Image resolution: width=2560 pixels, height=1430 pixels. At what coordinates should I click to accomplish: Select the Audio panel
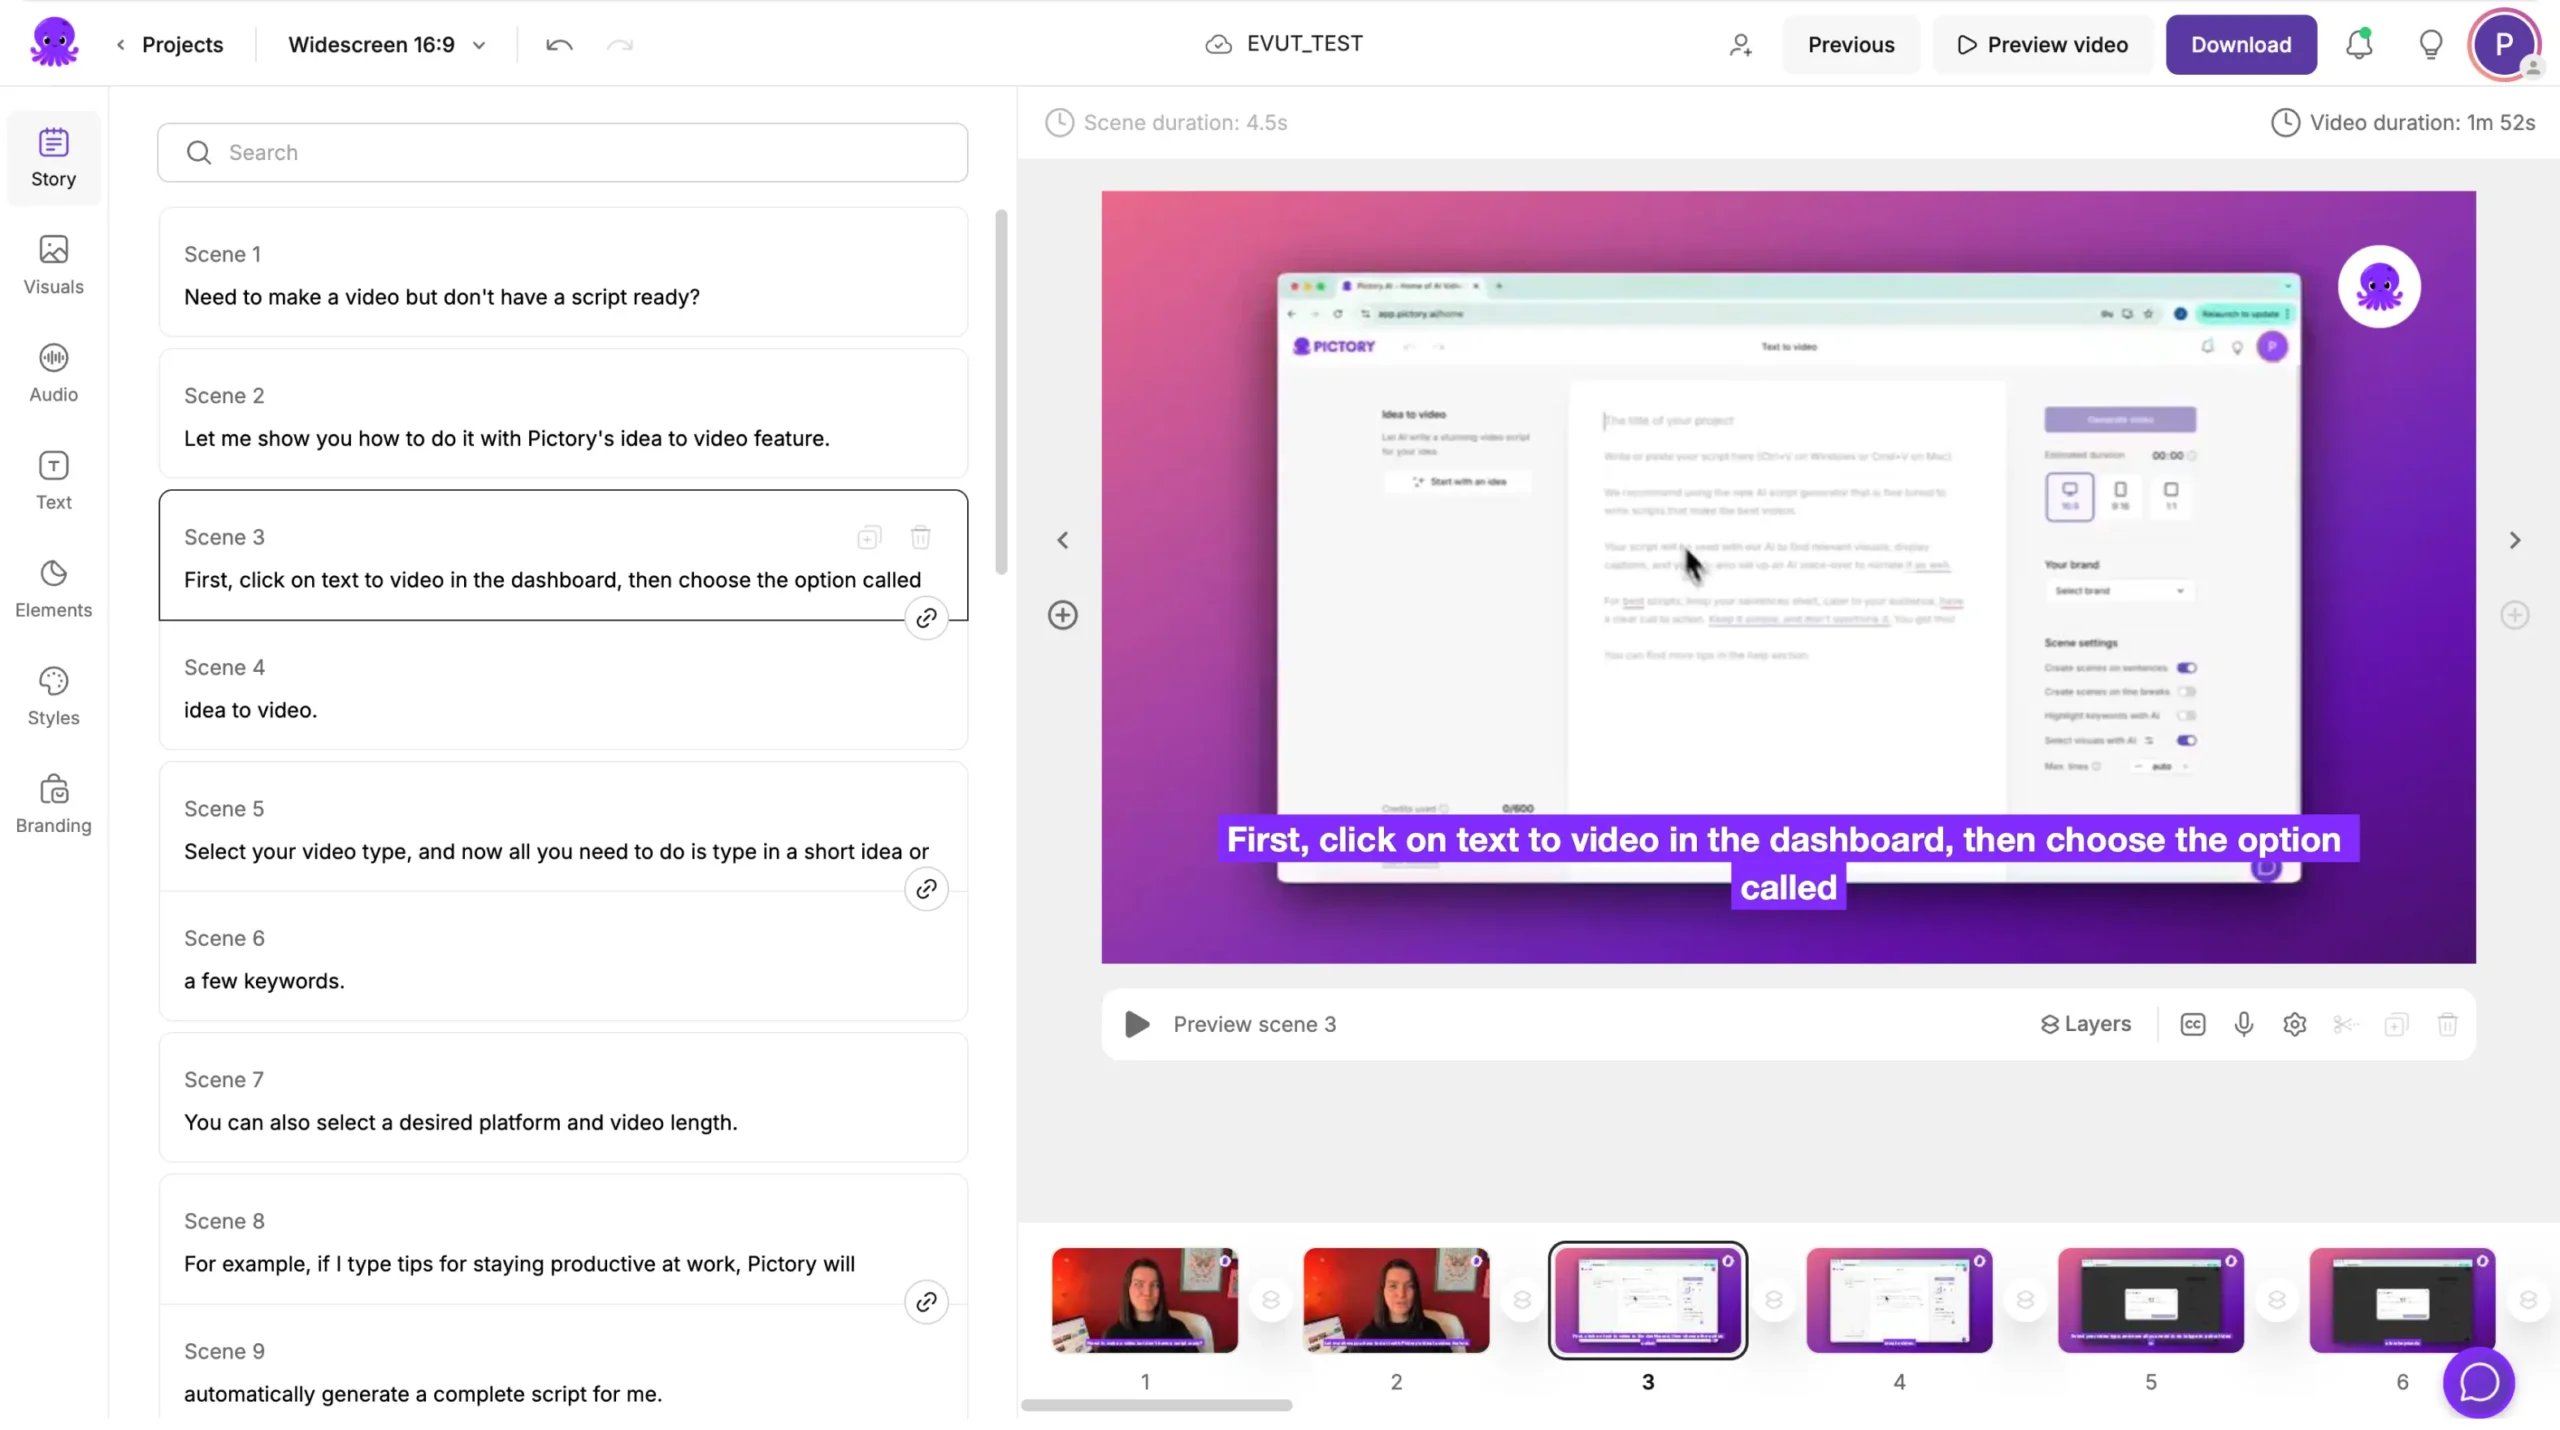click(53, 373)
